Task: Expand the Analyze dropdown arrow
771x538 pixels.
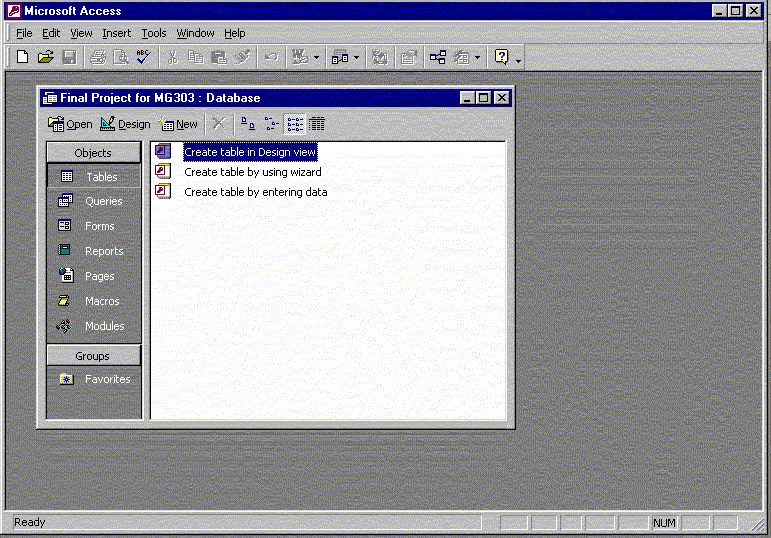Action: click(x=357, y=58)
